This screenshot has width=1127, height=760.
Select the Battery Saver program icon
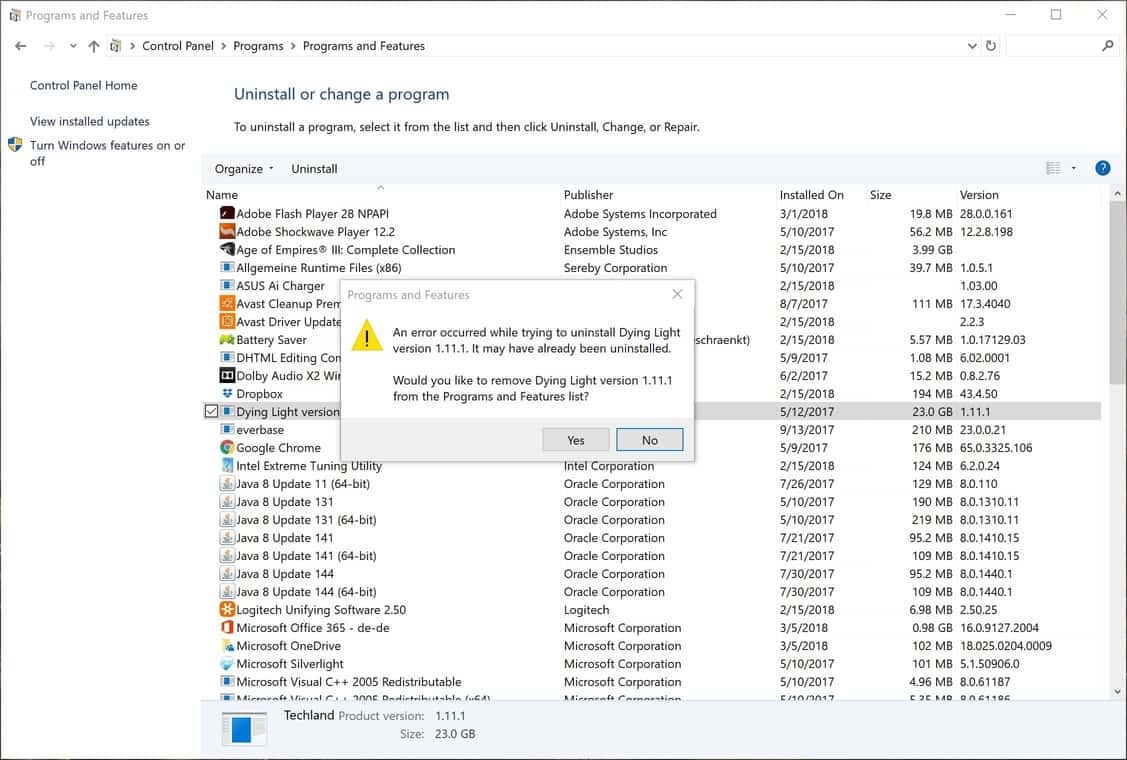[227, 340]
